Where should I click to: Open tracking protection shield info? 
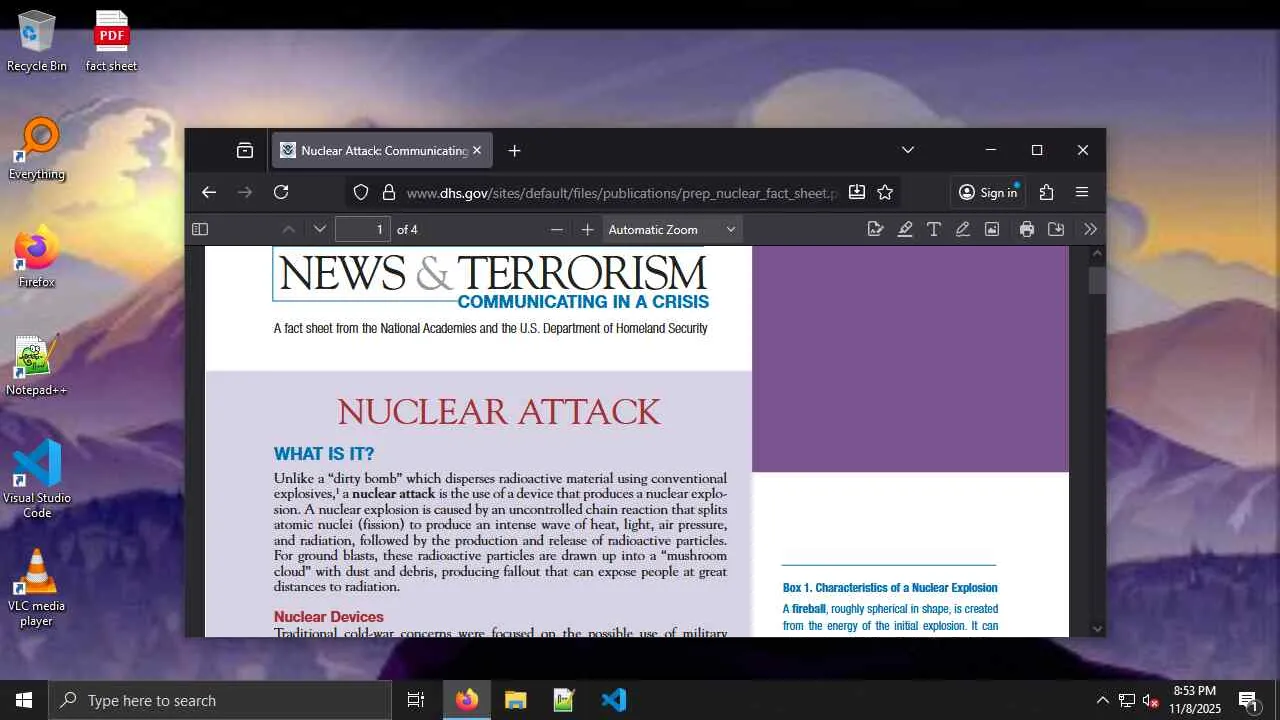pyautogui.click(x=361, y=192)
